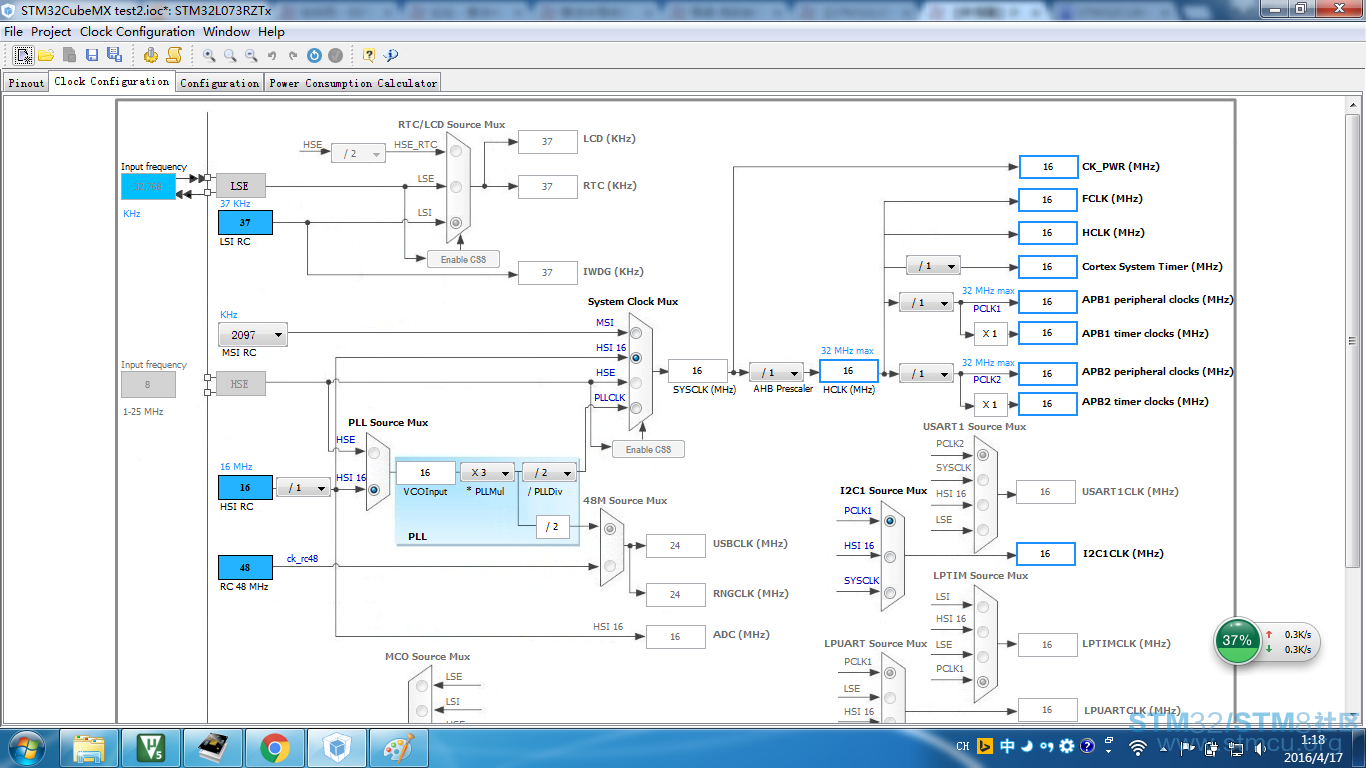
Task: Click the LSE Input frequency field
Action: pos(148,186)
